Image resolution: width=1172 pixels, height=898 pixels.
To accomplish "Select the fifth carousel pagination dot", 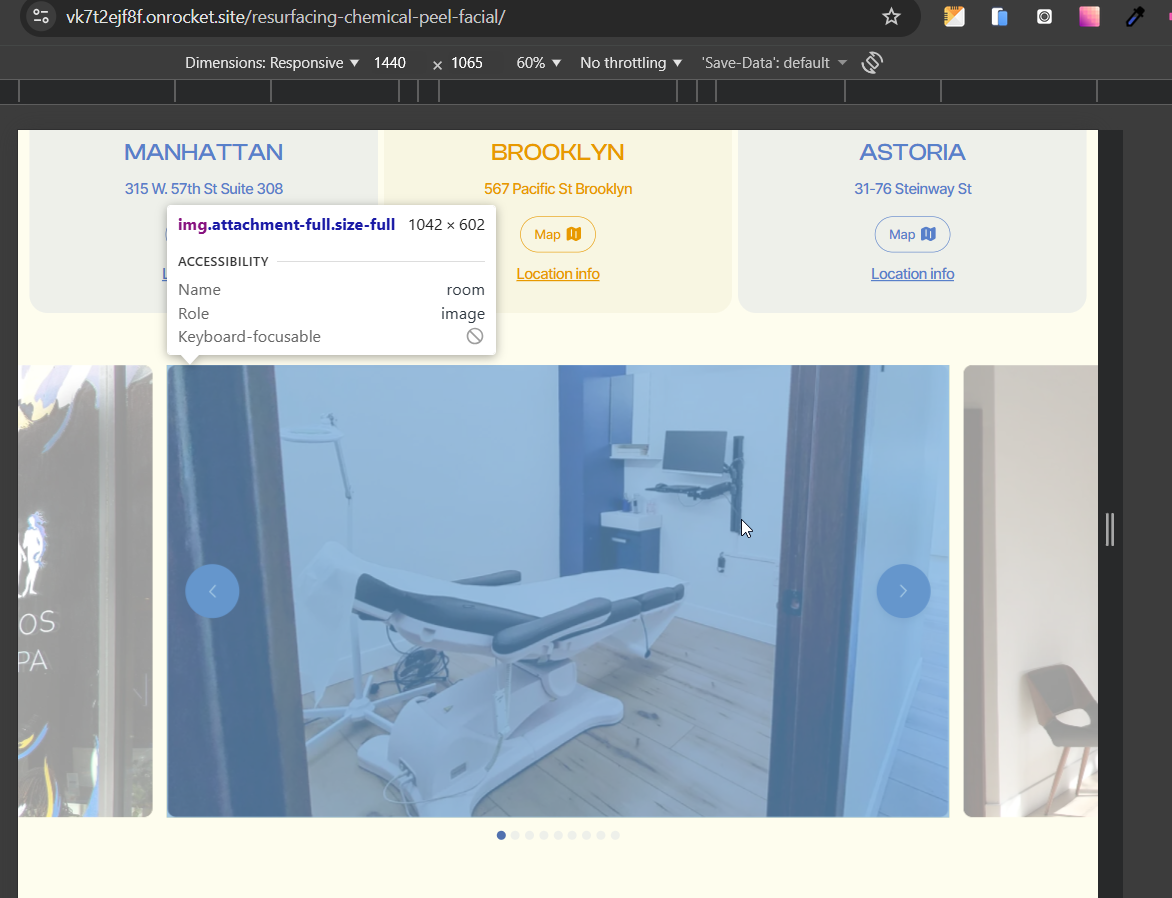I will (558, 835).
